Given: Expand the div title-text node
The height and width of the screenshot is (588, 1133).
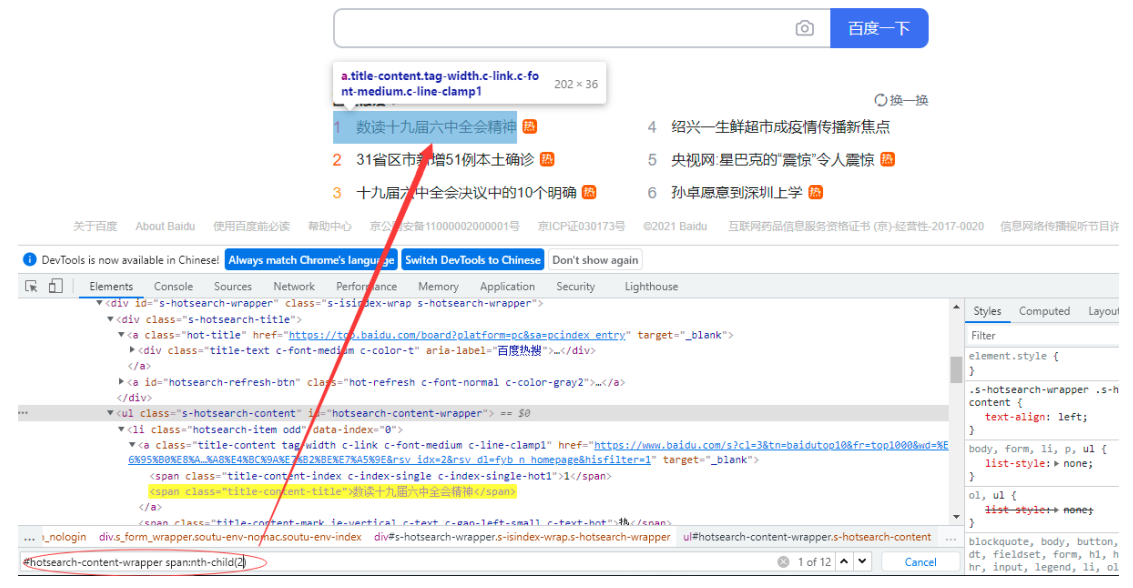Looking at the screenshot, I should (133, 351).
